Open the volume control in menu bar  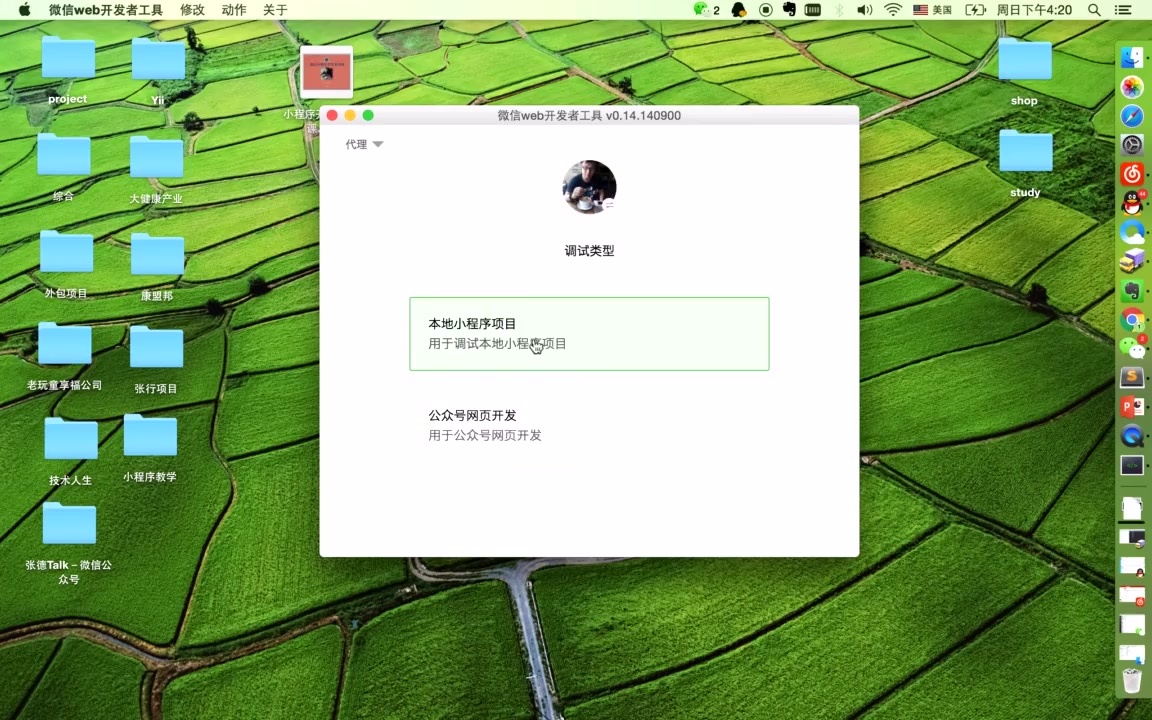865,10
